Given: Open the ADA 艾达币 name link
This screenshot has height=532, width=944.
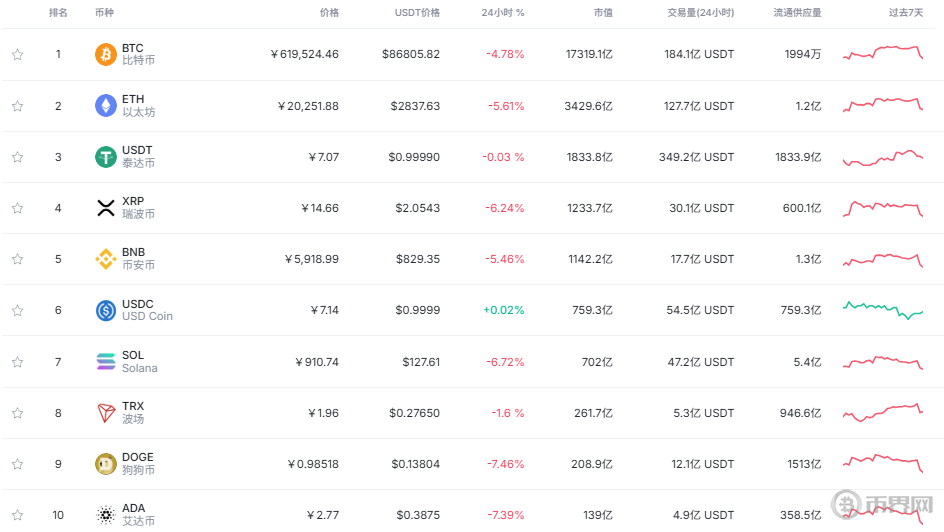Looking at the screenshot, I should [x=138, y=515].
